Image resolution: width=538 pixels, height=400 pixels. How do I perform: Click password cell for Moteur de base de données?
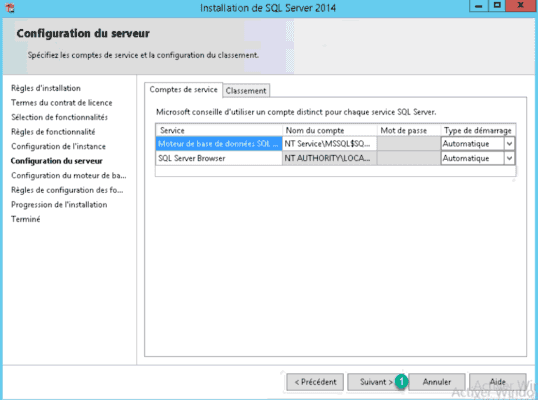tap(408, 144)
